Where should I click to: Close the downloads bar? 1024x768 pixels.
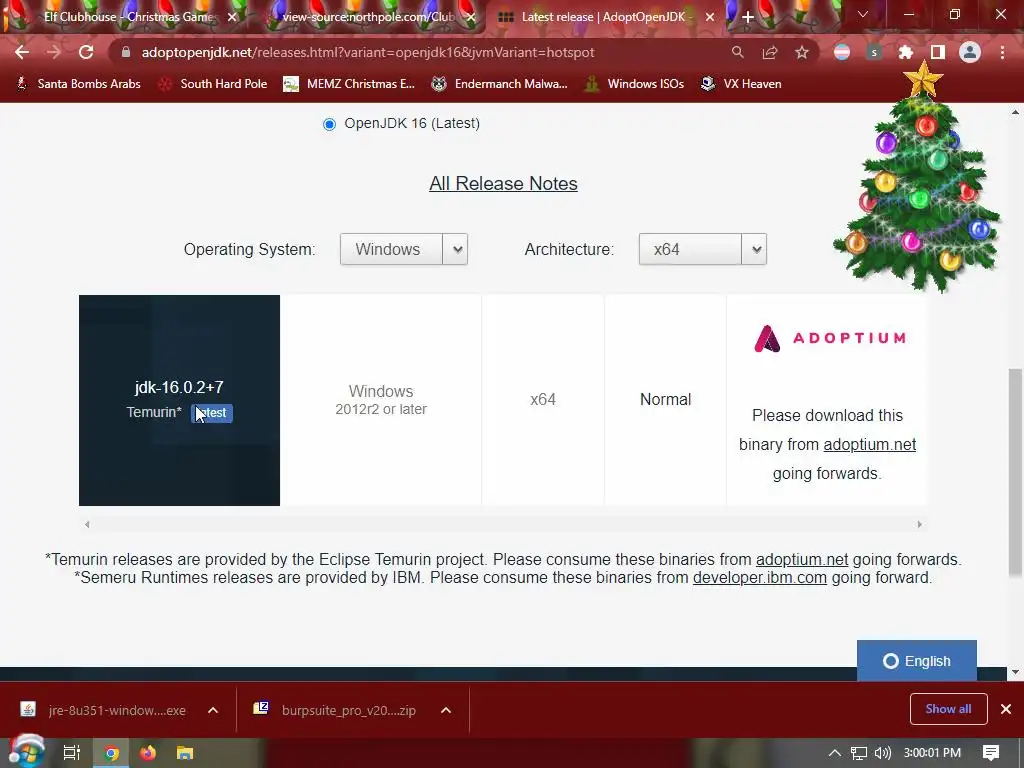(x=1006, y=709)
